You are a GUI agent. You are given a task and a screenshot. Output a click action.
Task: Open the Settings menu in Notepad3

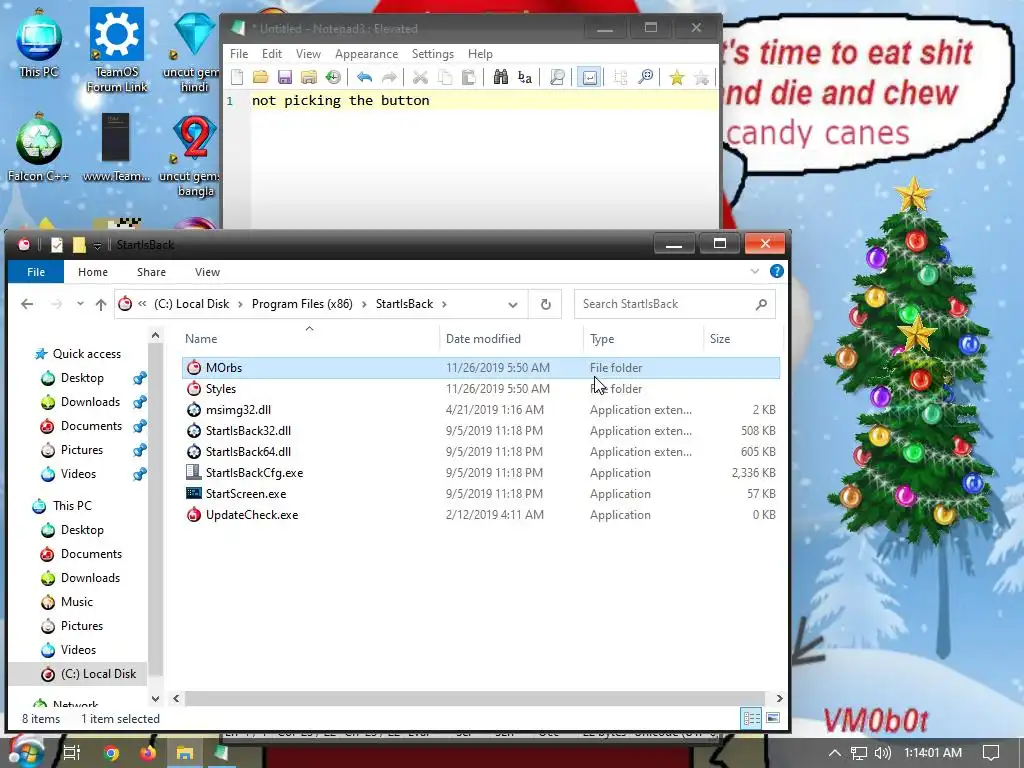tap(432, 54)
